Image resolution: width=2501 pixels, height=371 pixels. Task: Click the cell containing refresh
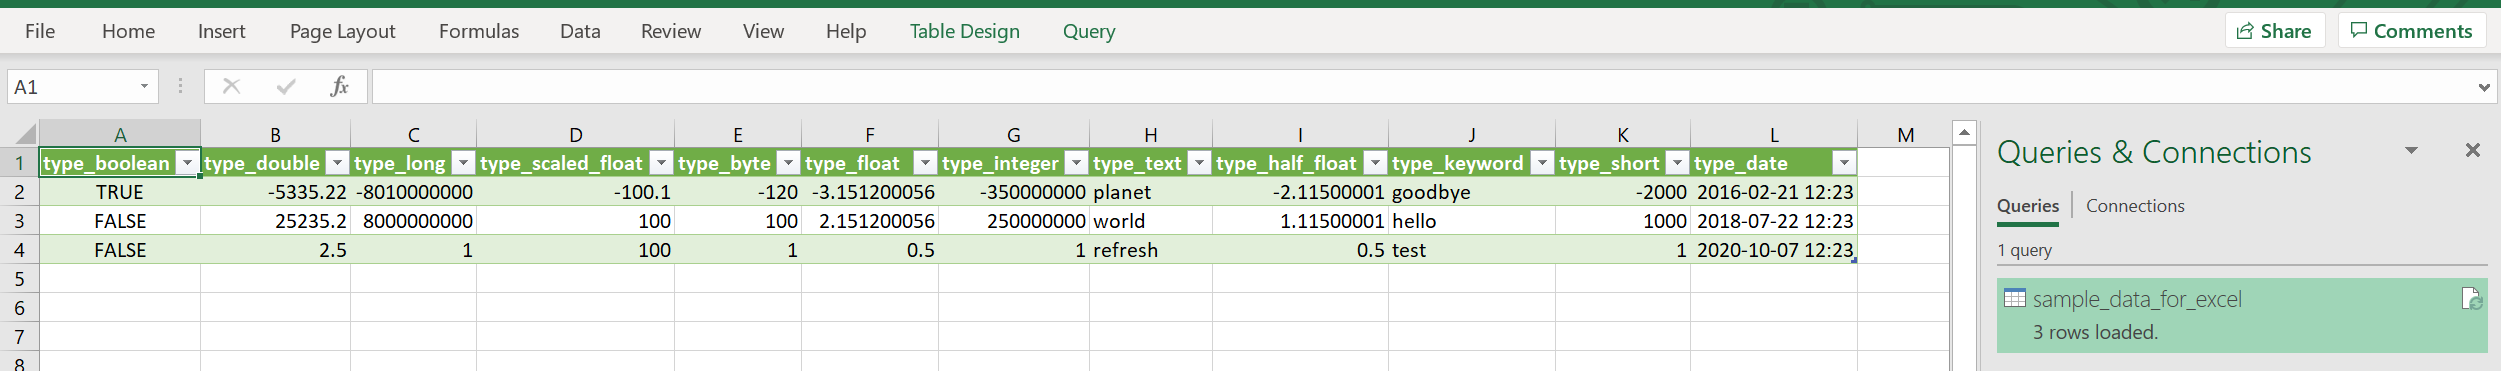coord(1150,250)
